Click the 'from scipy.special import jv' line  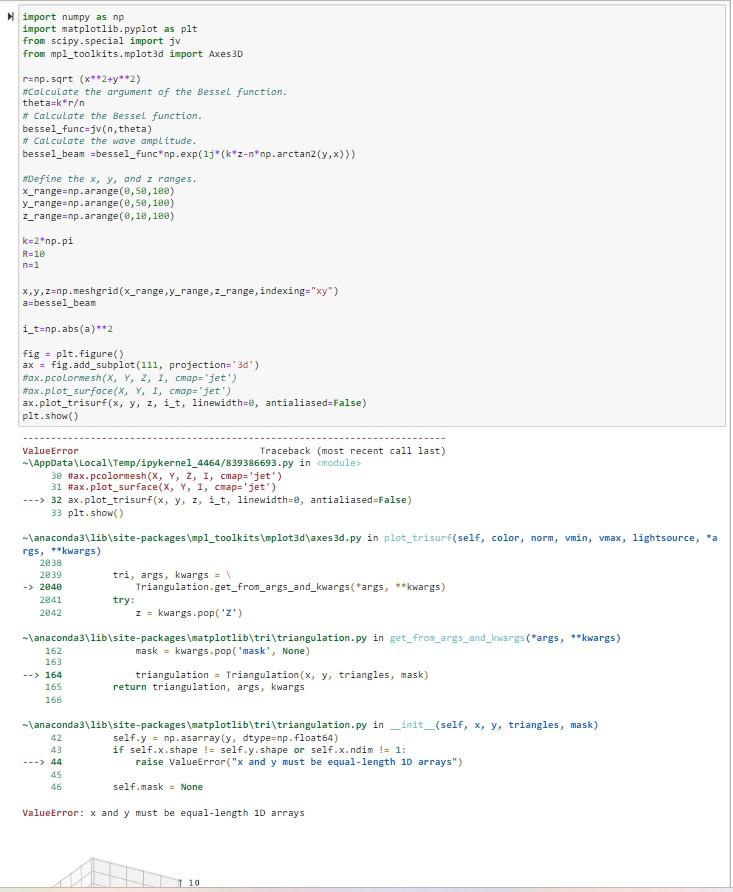pos(101,41)
